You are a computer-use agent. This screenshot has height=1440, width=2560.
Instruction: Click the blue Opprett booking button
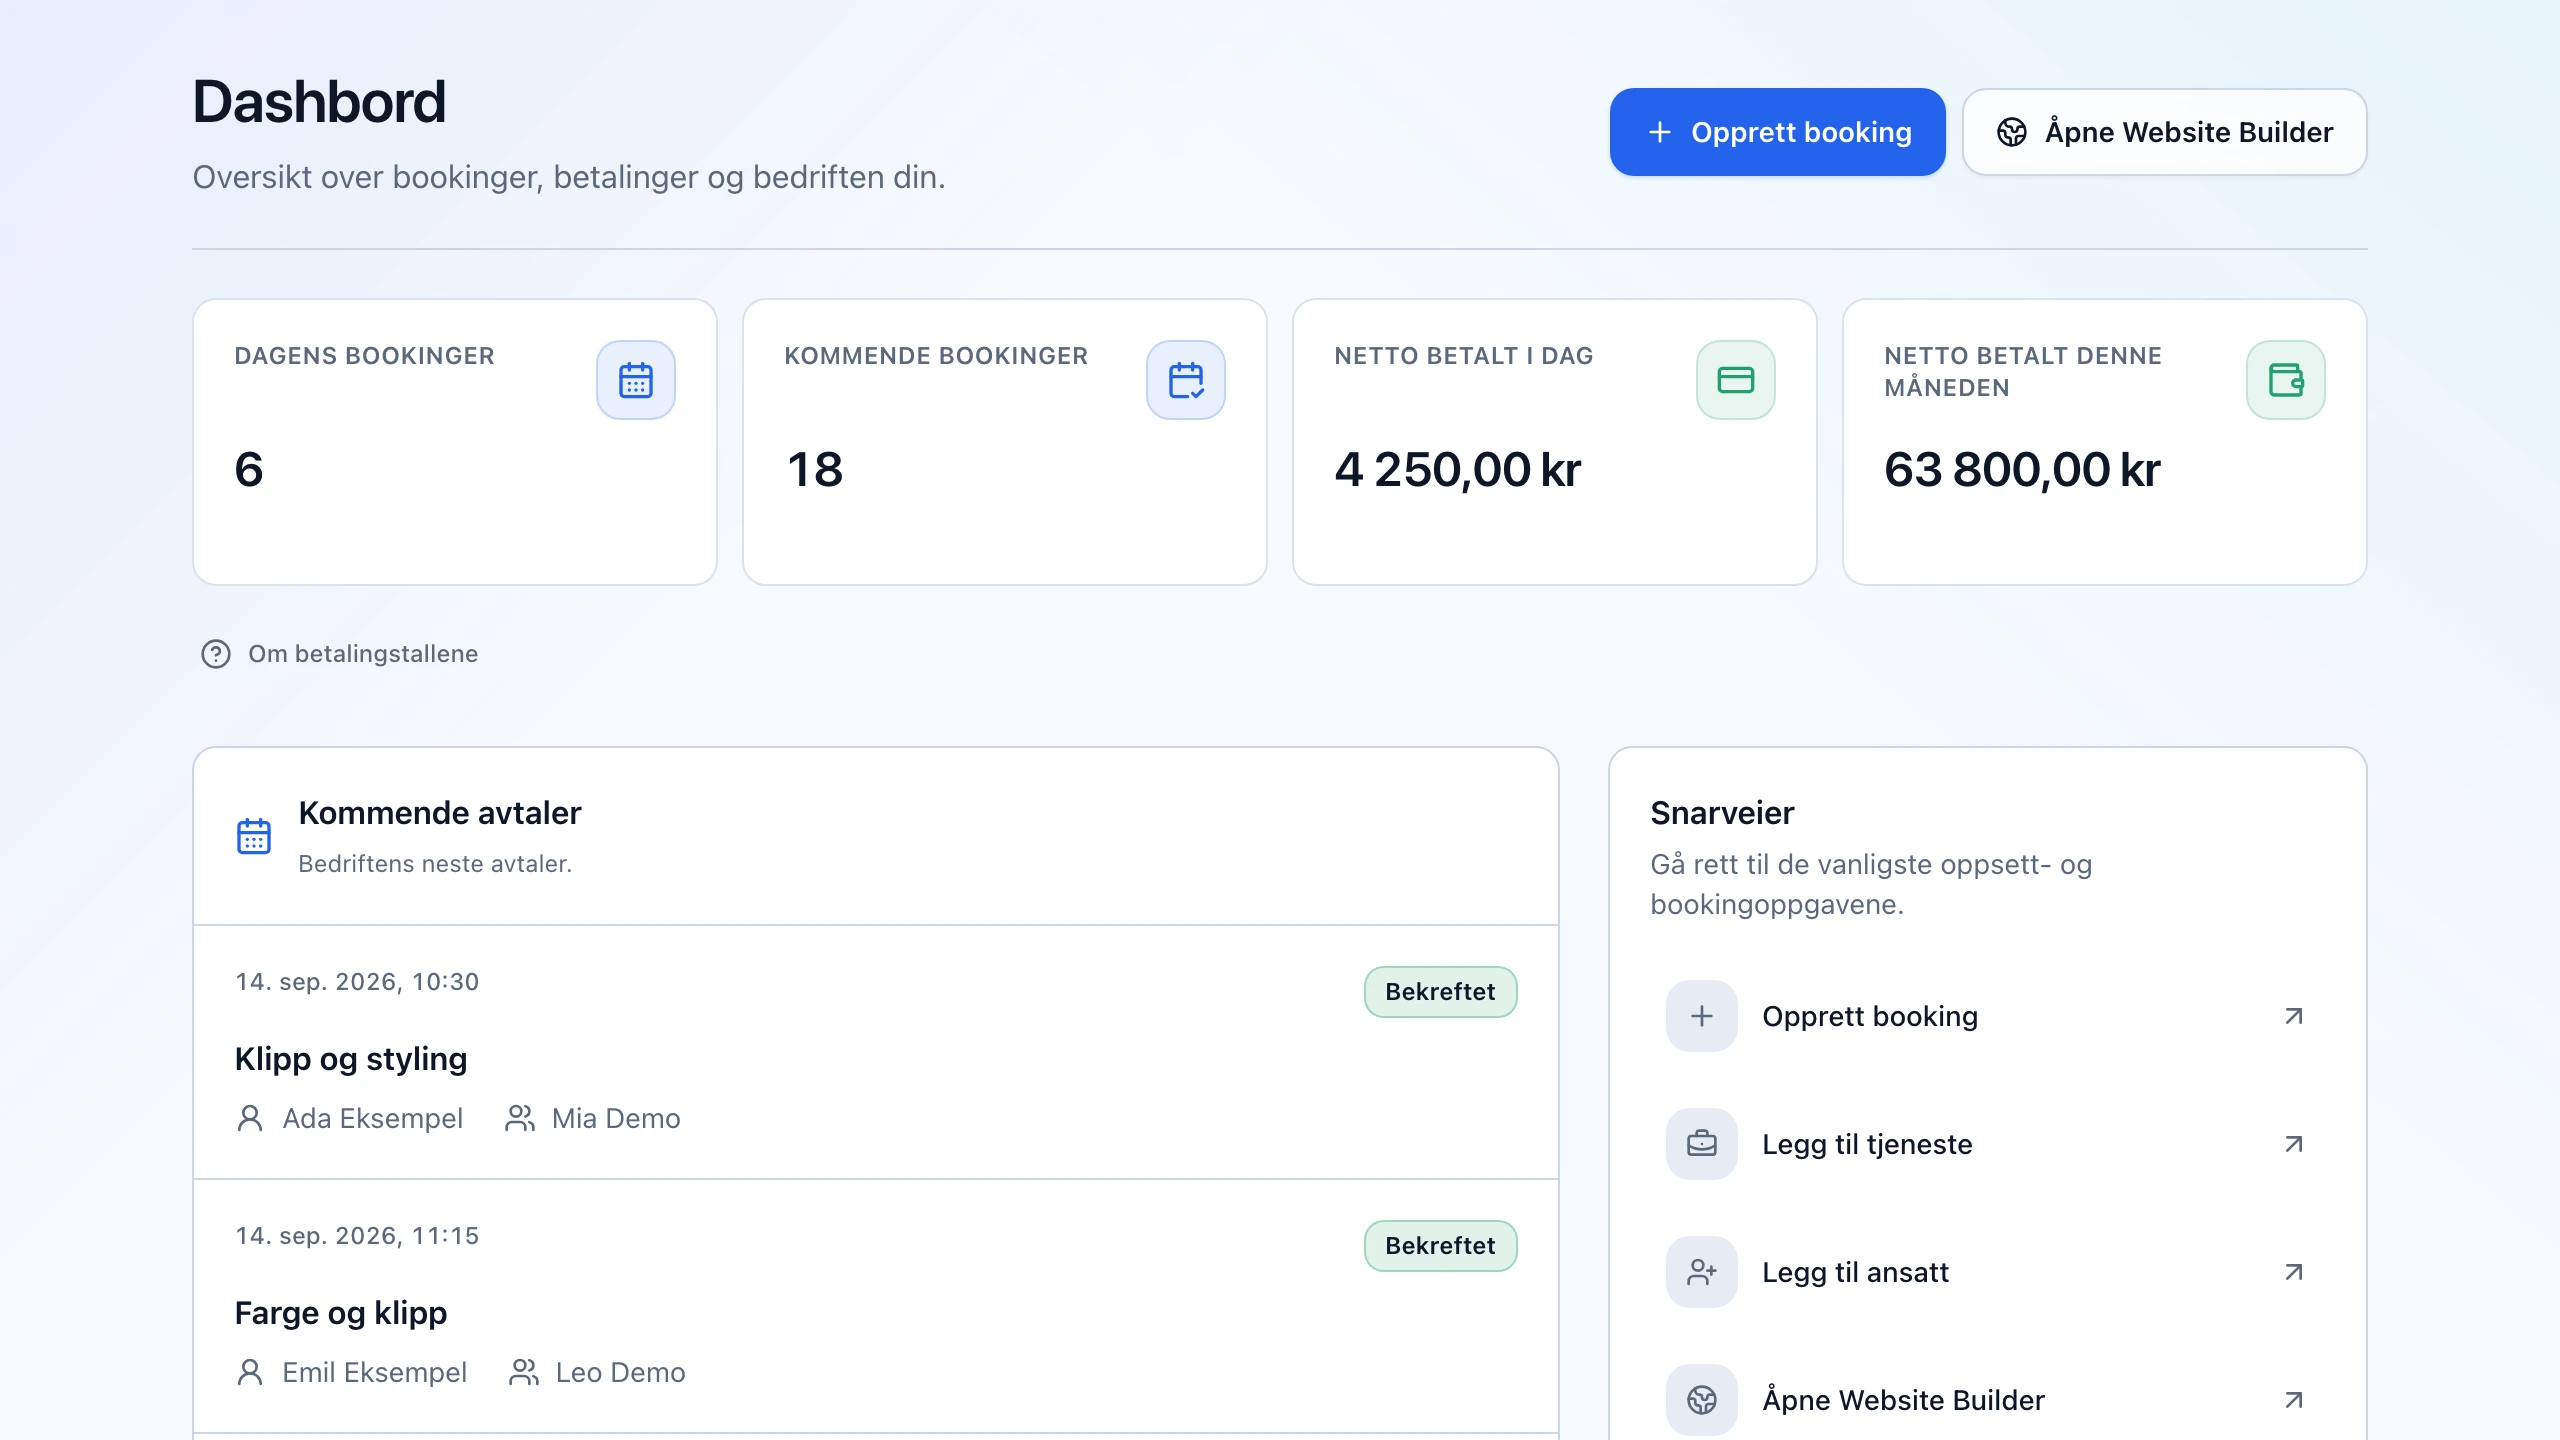pos(1777,132)
